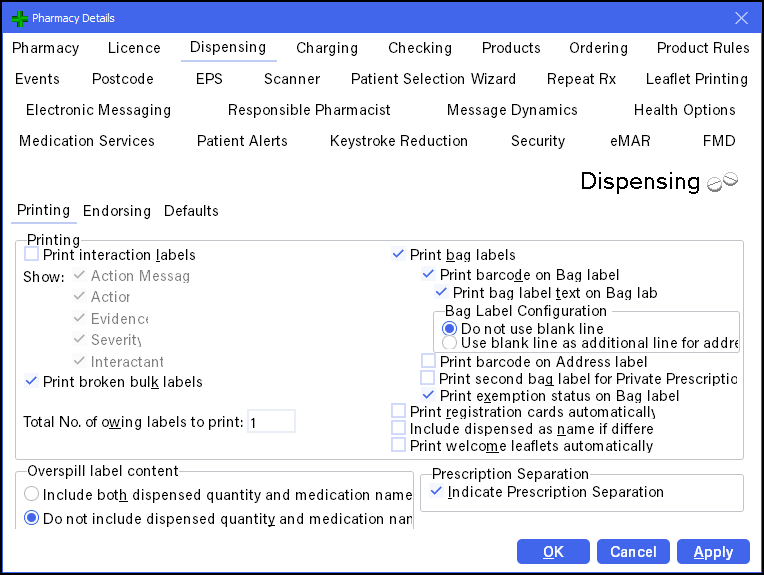Switch to the FMD tab
The image size is (764, 575).
coord(719,141)
